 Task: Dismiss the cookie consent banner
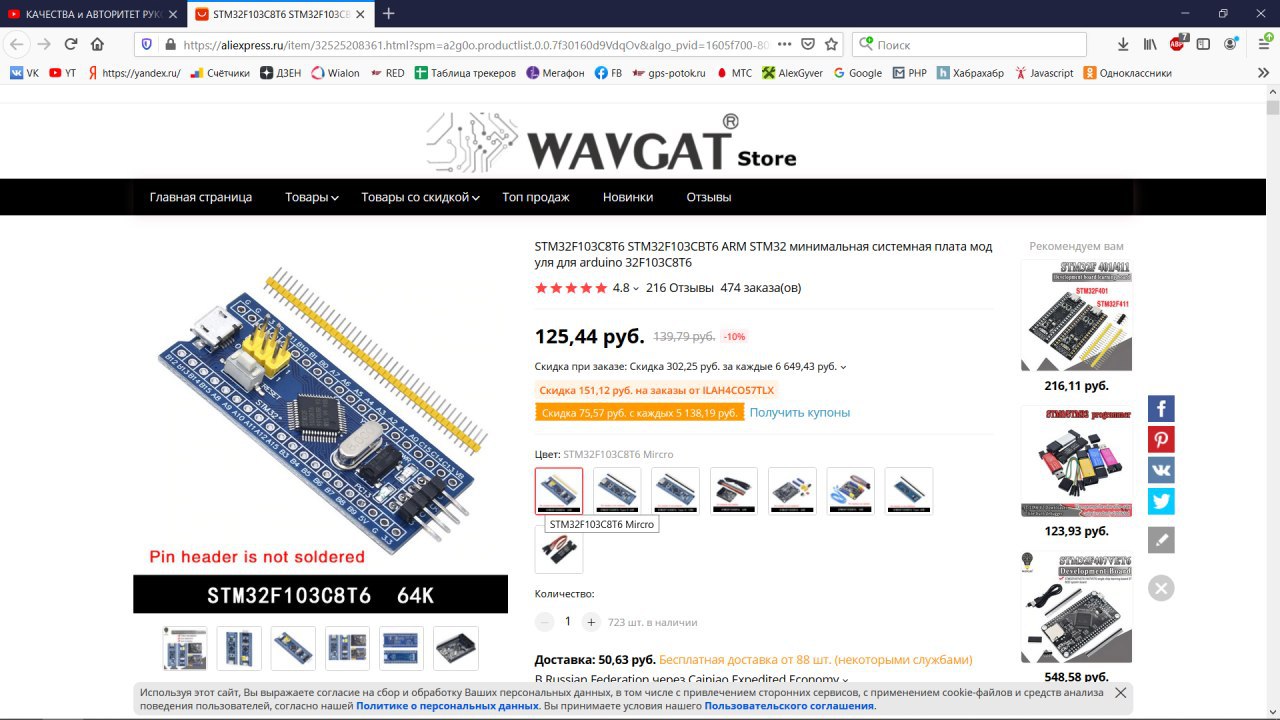1121,692
